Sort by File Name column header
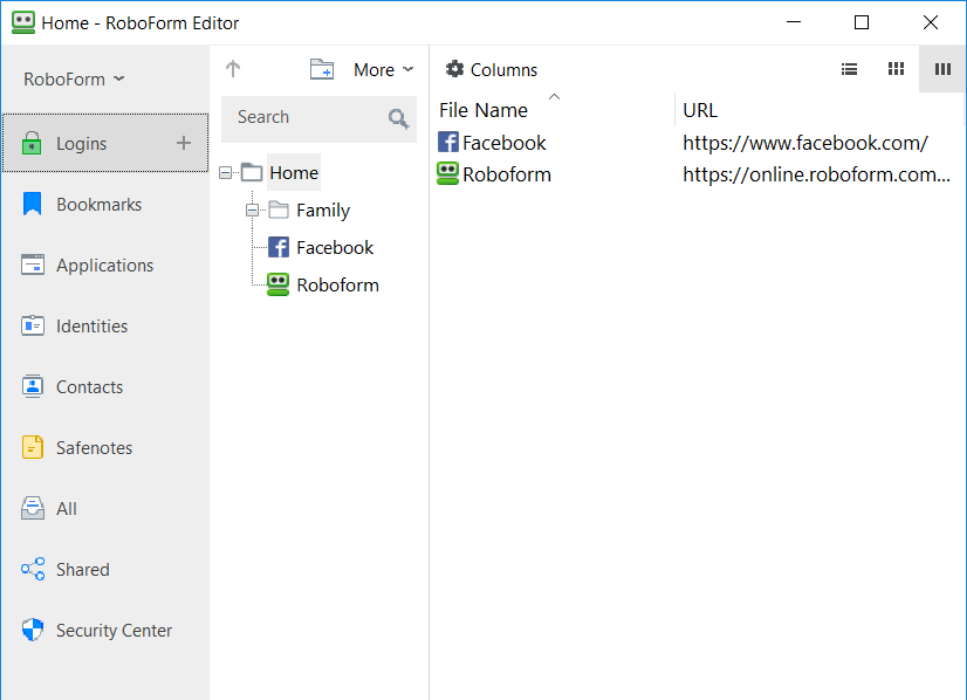967x700 pixels. pos(483,110)
